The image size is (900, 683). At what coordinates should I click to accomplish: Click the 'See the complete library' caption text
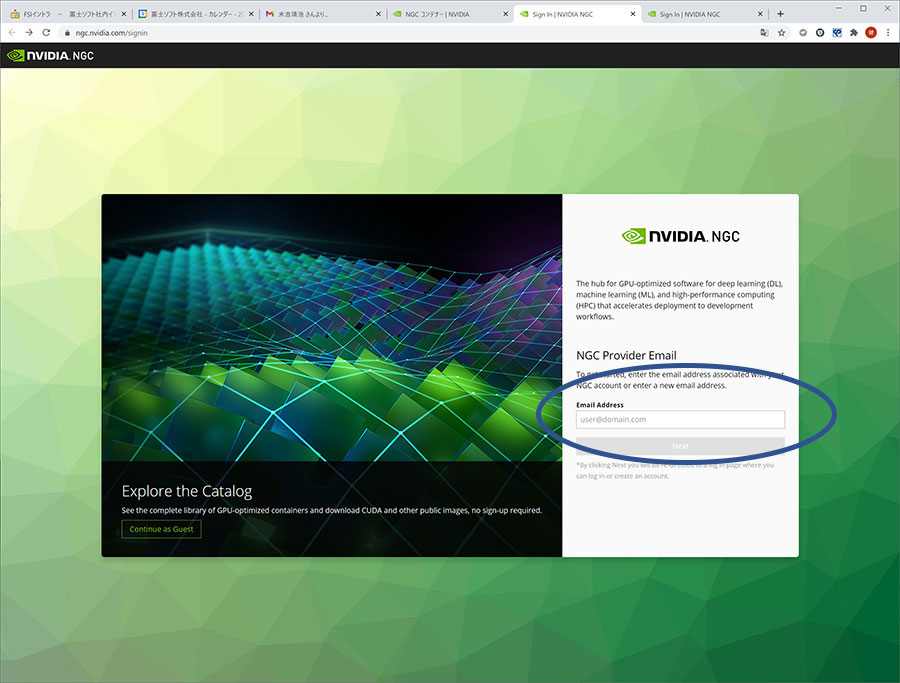(x=332, y=510)
